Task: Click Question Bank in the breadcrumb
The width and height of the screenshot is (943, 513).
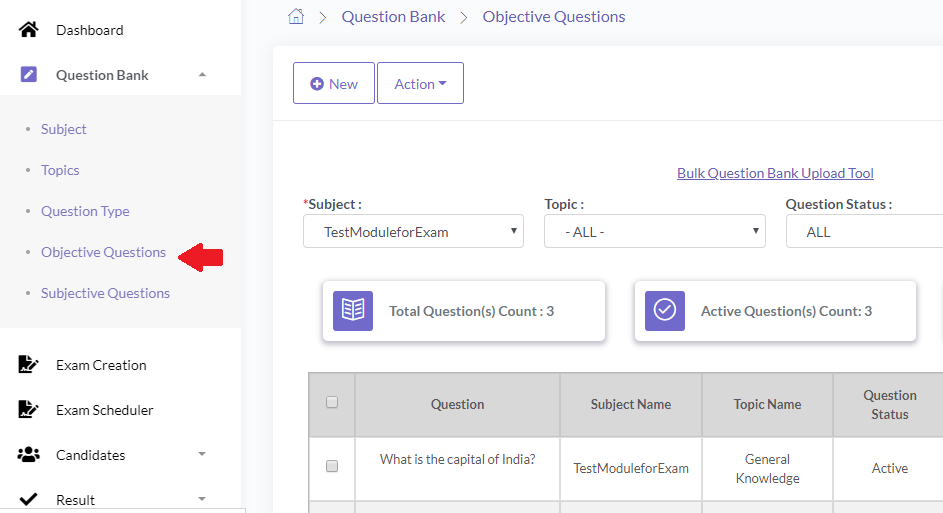Action: coord(393,17)
